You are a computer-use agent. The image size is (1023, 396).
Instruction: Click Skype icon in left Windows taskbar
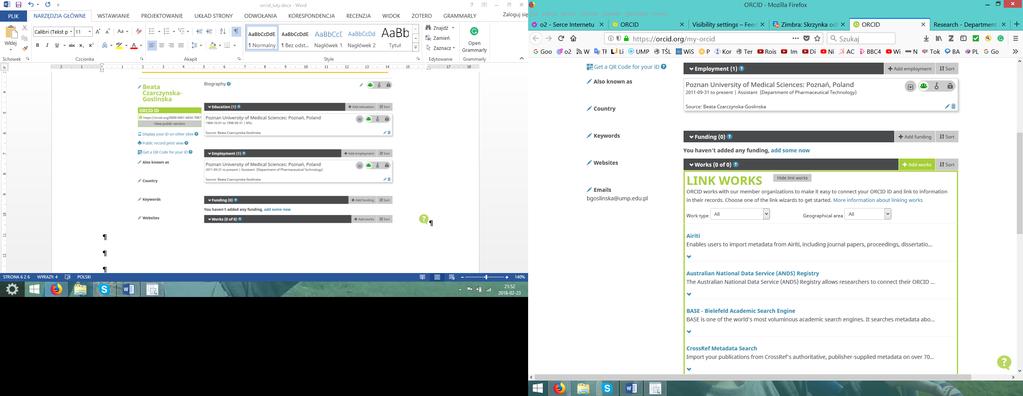coord(104,290)
